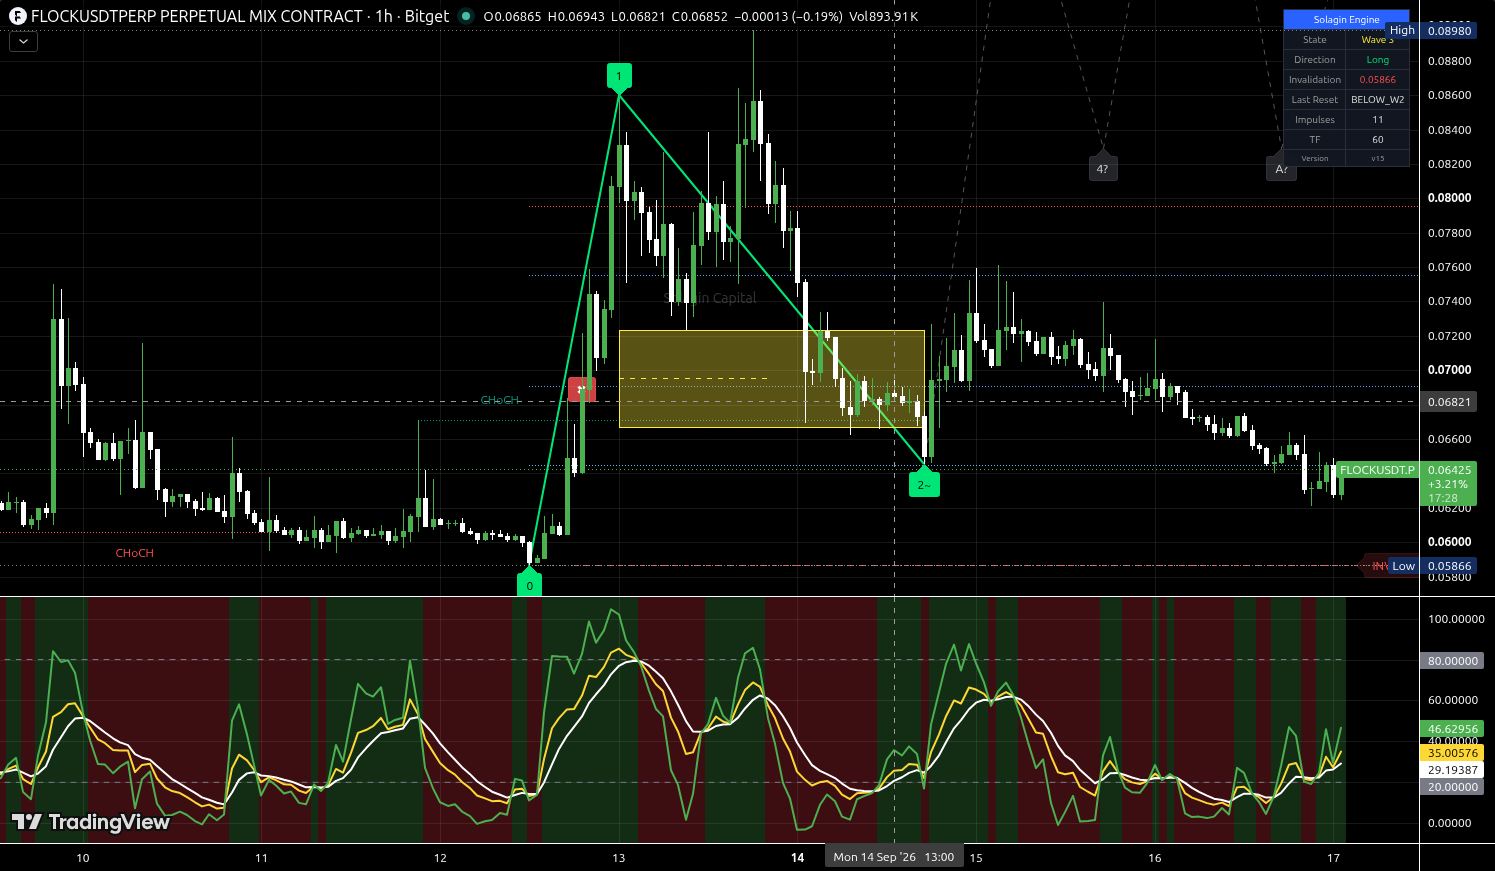Viewport: 1495px width, 871px height.
Task: Click the white 29.19387 oscillator value
Action: tap(1452, 770)
